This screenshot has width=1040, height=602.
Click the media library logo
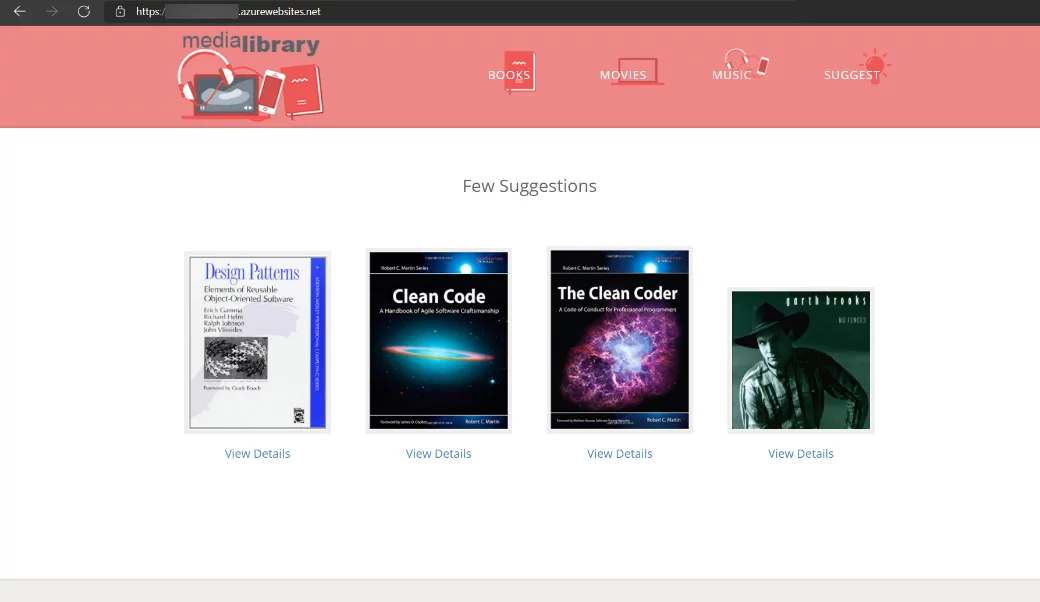click(x=251, y=76)
